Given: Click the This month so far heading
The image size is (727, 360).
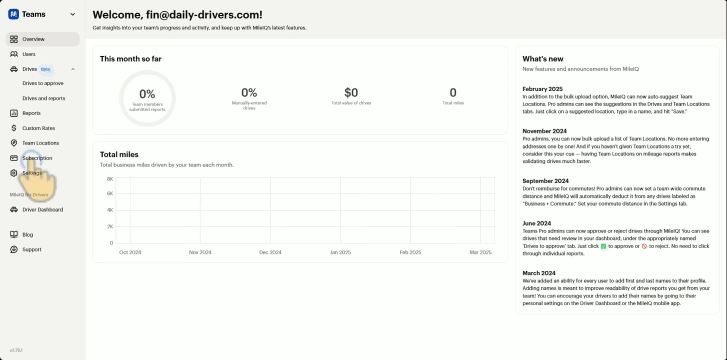Looking at the screenshot, I should click(x=131, y=59).
